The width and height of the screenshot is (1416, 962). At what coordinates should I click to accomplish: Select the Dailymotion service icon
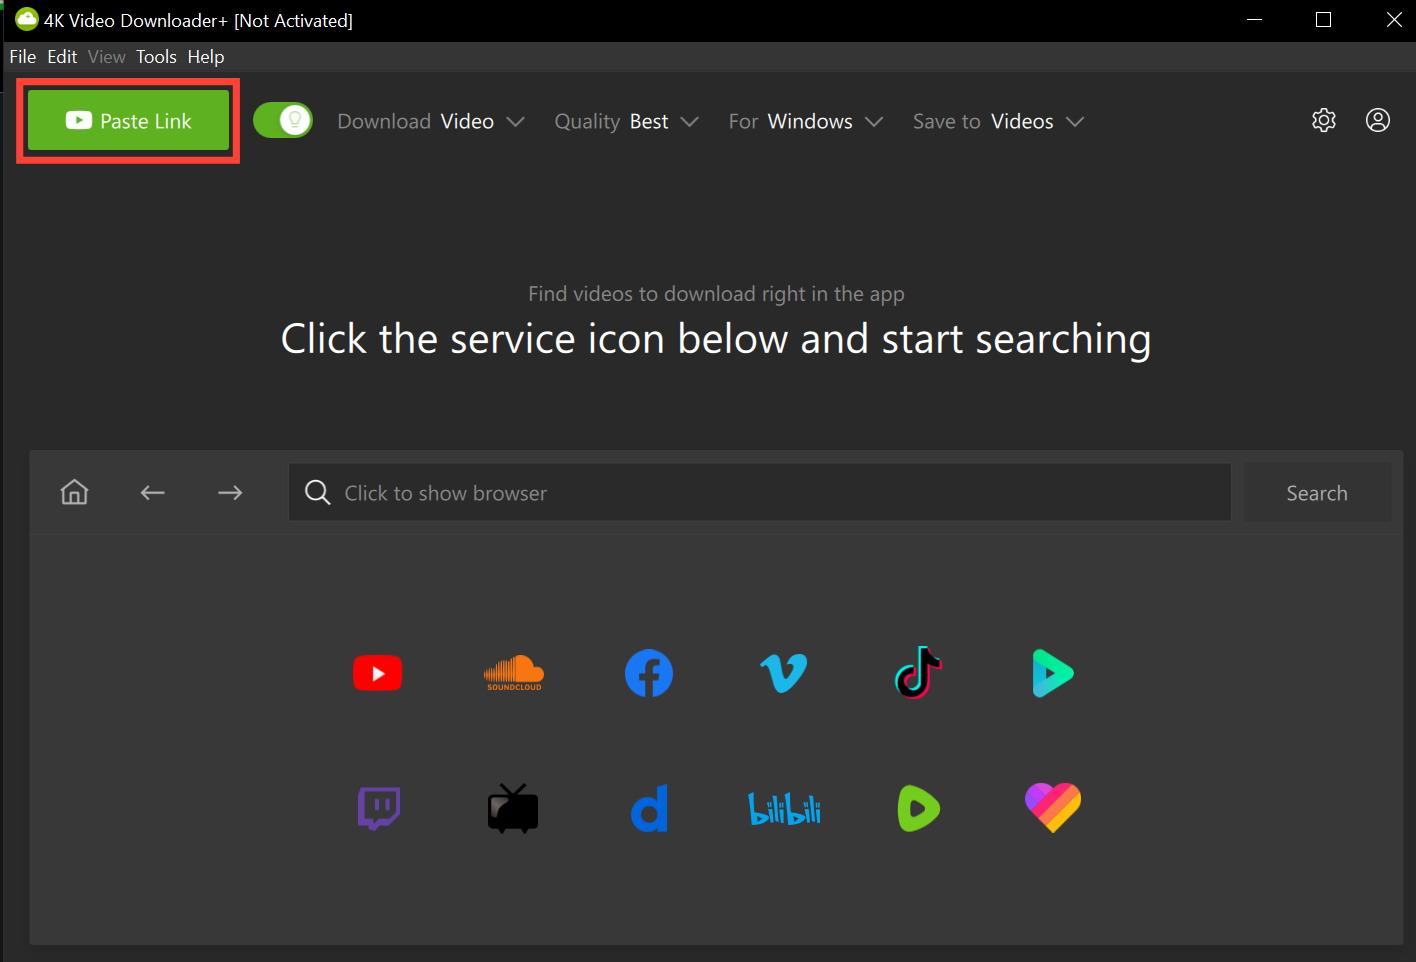click(649, 808)
